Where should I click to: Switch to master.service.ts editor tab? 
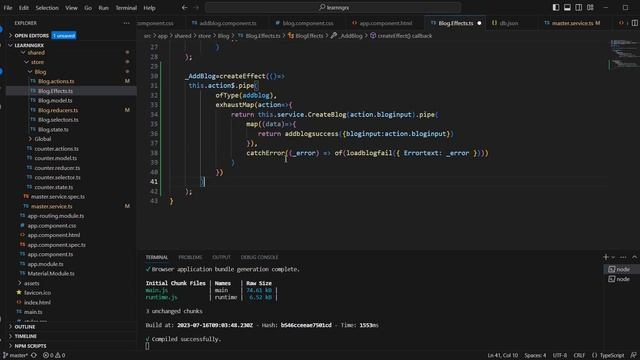572,23
